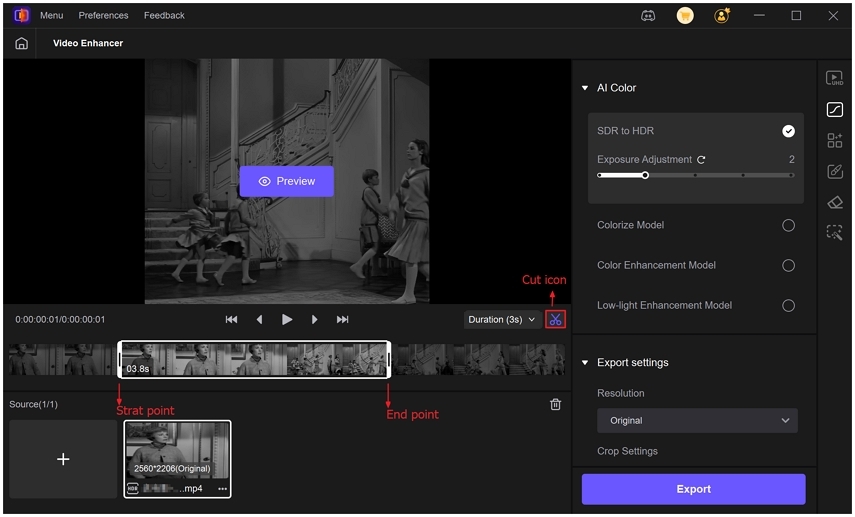Delete source with trash icon

tap(555, 404)
